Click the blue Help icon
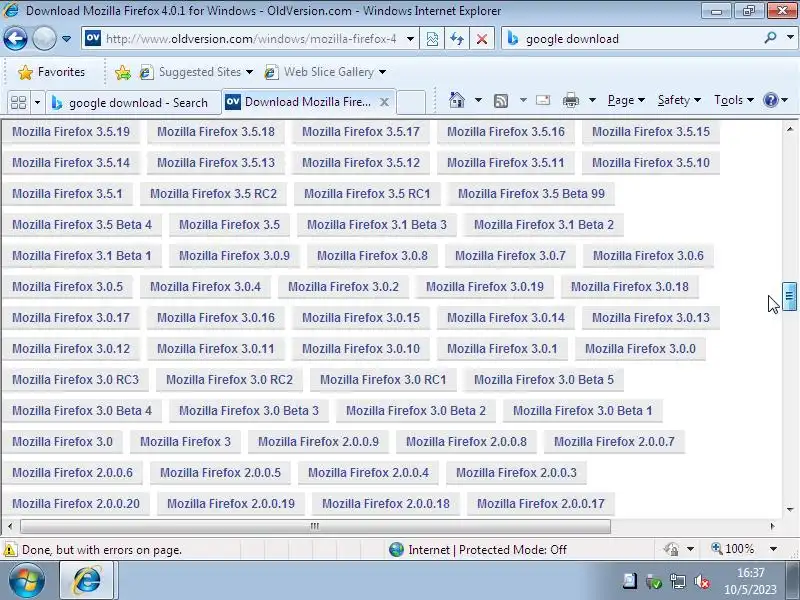 tap(770, 100)
